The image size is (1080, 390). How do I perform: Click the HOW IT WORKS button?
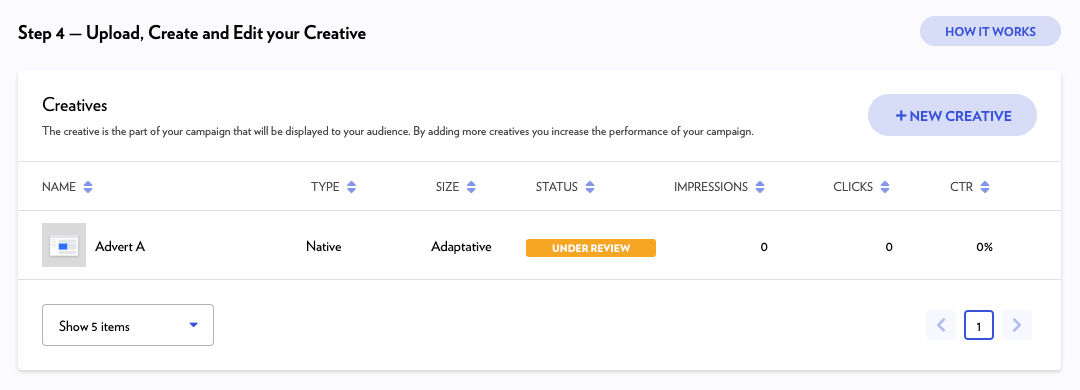click(990, 31)
